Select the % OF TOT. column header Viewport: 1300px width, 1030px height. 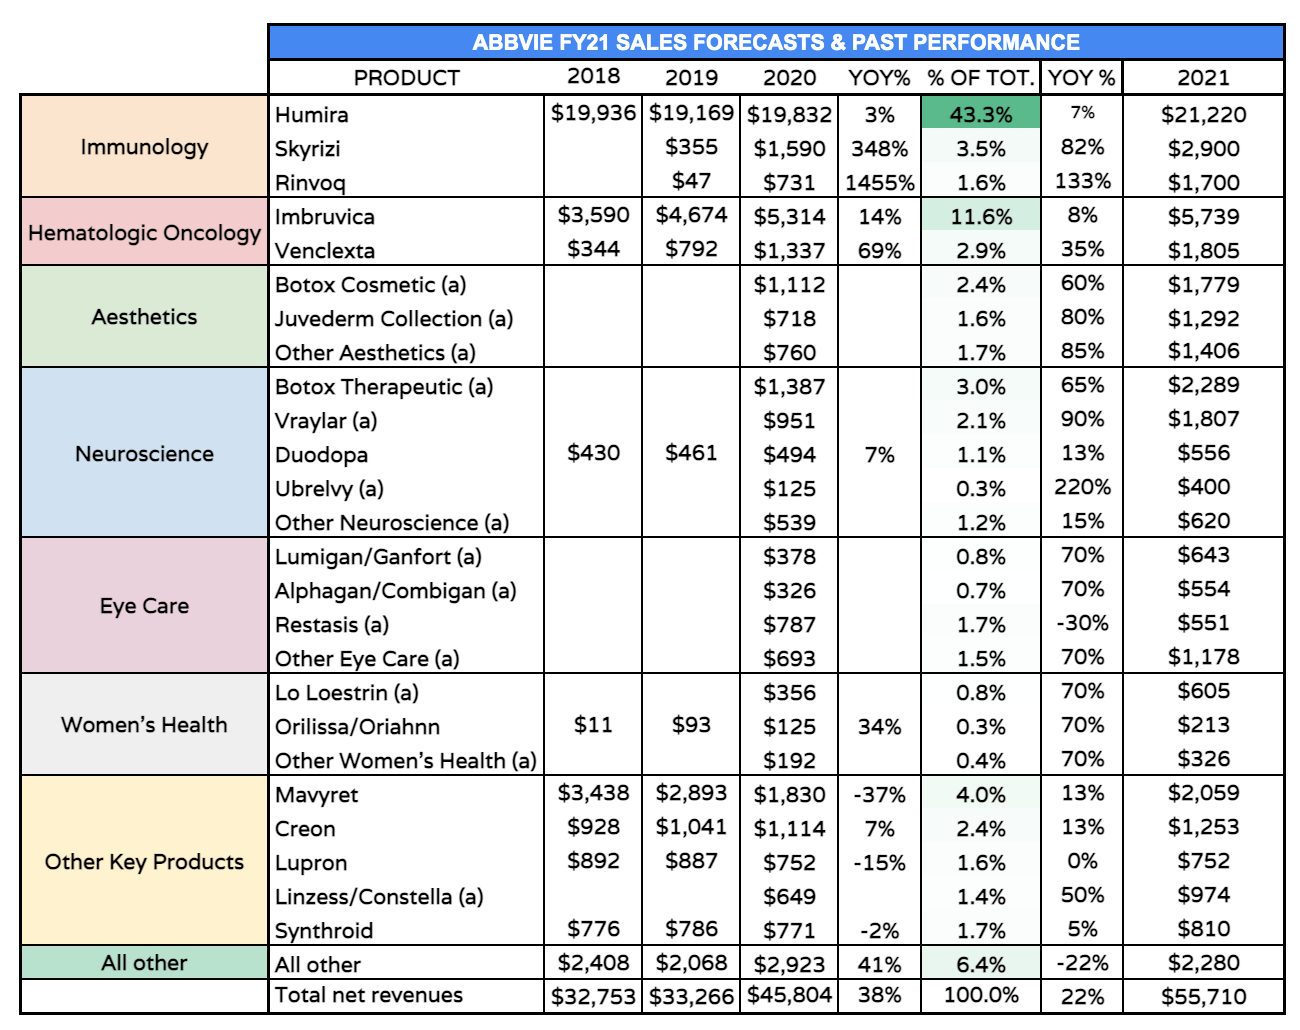980,77
